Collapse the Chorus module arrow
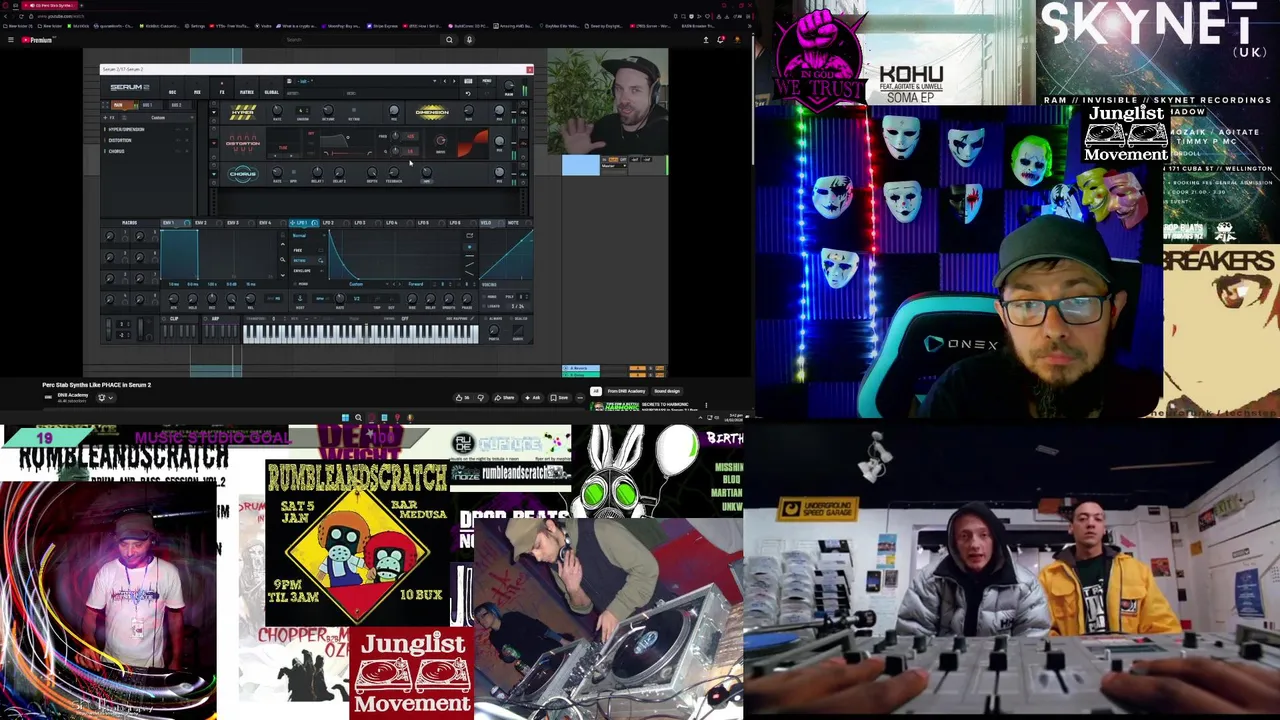The image size is (1280, 720). [214, 174]
